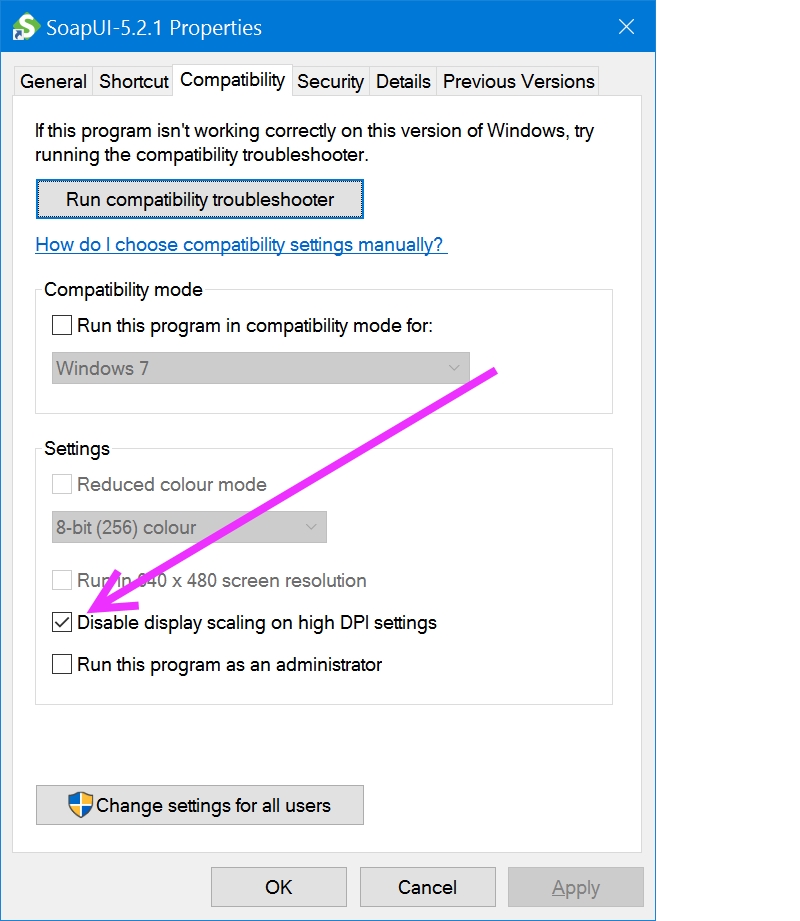Switch to the General tab
The image size is (800, 921).
(x=52, y=81)
